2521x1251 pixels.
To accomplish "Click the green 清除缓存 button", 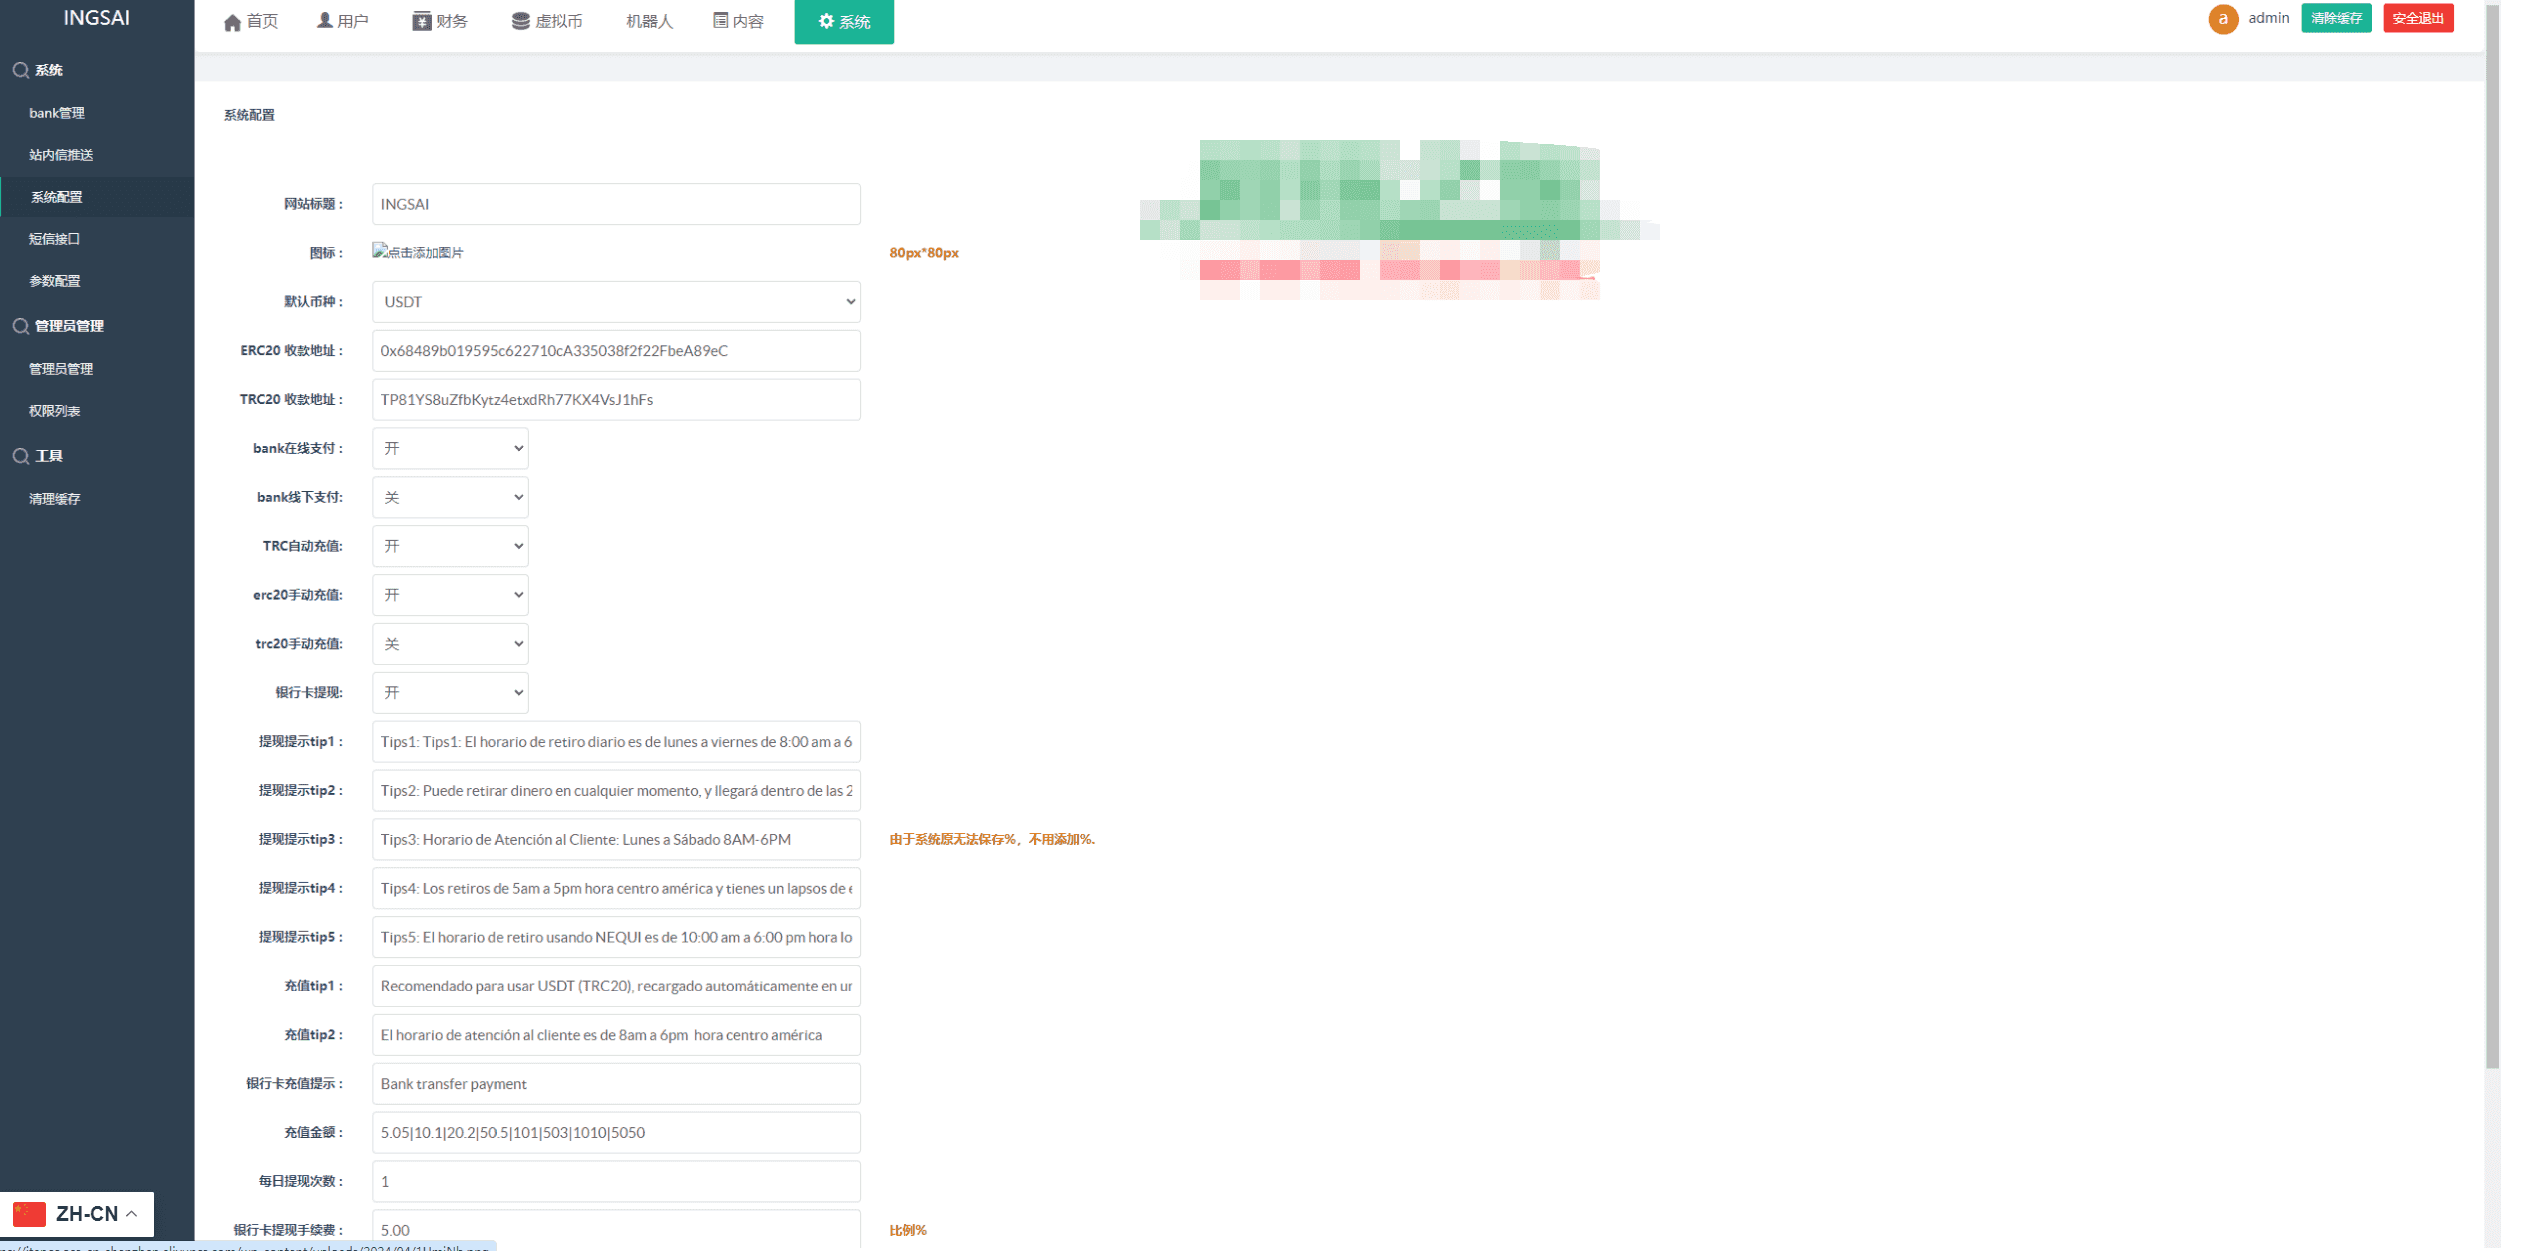I will click(x=2335, y=18).
